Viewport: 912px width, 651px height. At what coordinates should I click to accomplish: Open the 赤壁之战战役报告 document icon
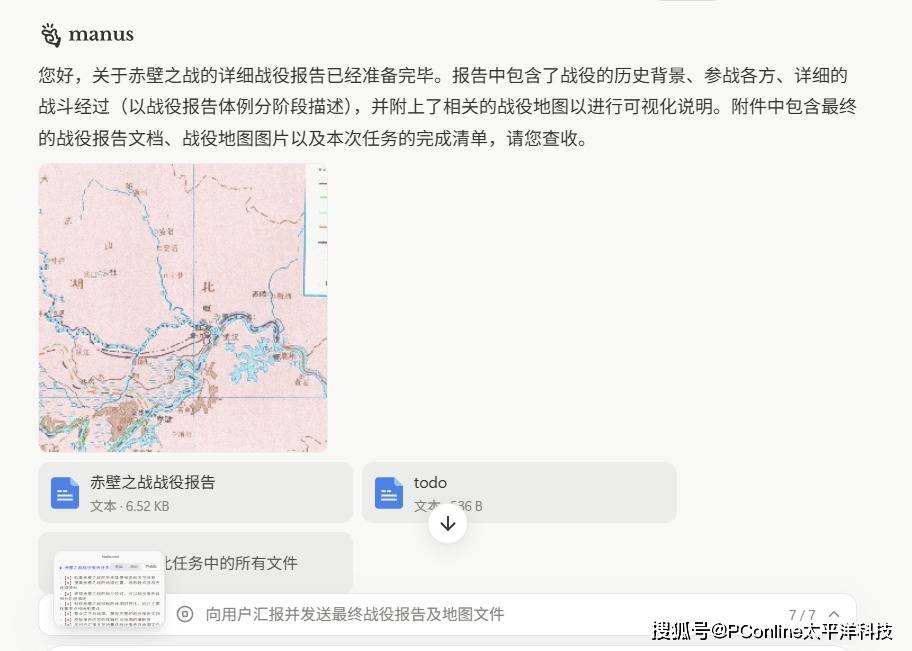[65, 493]
